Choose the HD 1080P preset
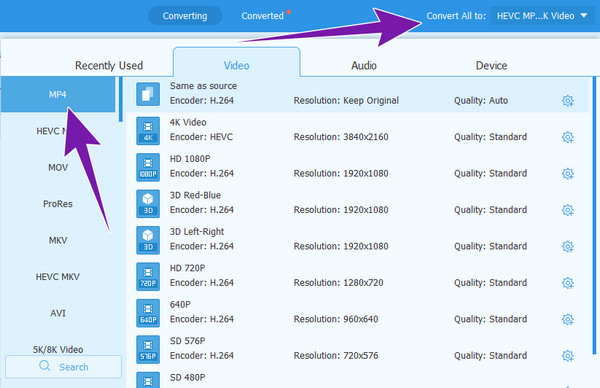This screenshot has width=600, height=388. tap(357, 167)
